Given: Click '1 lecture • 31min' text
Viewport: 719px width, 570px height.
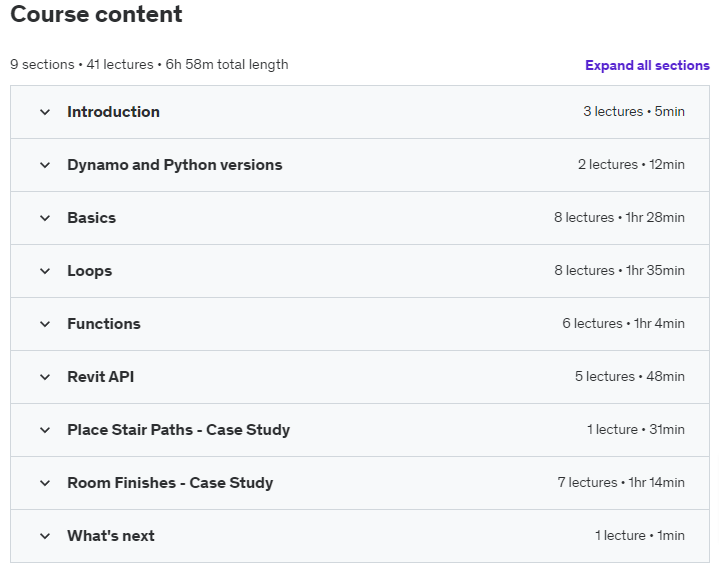Looking at the screenshot, I should (x=636, y=430).
